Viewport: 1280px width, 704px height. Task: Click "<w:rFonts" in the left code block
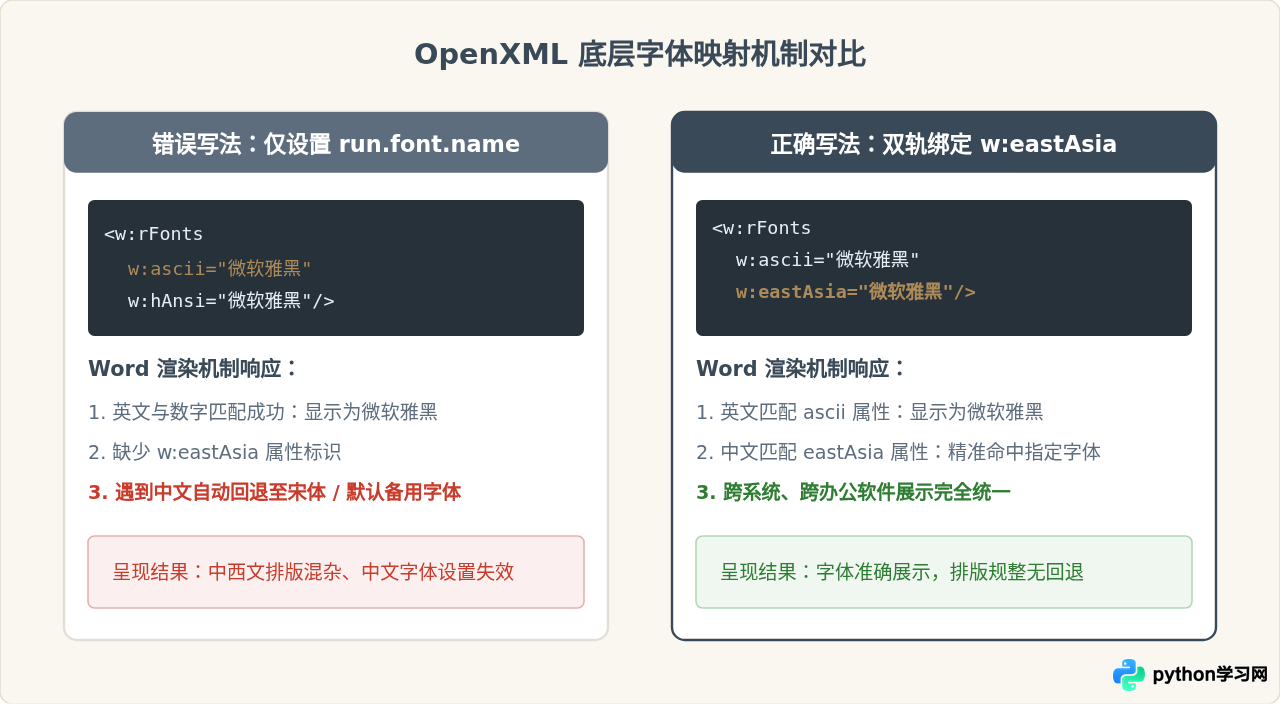[x=154, y=235]
